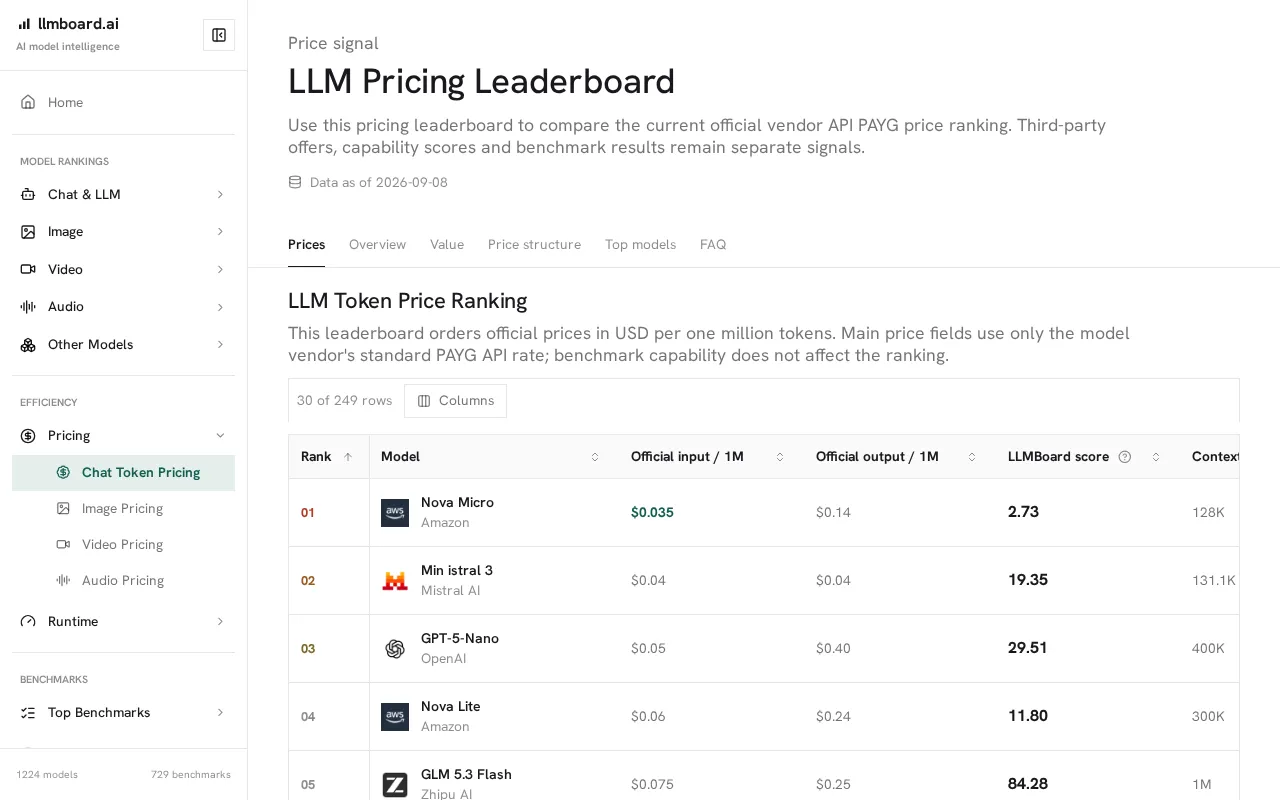Open the Nova Micro model link
The width and height of the screenshot is (1280, 800).
(457, 502)
